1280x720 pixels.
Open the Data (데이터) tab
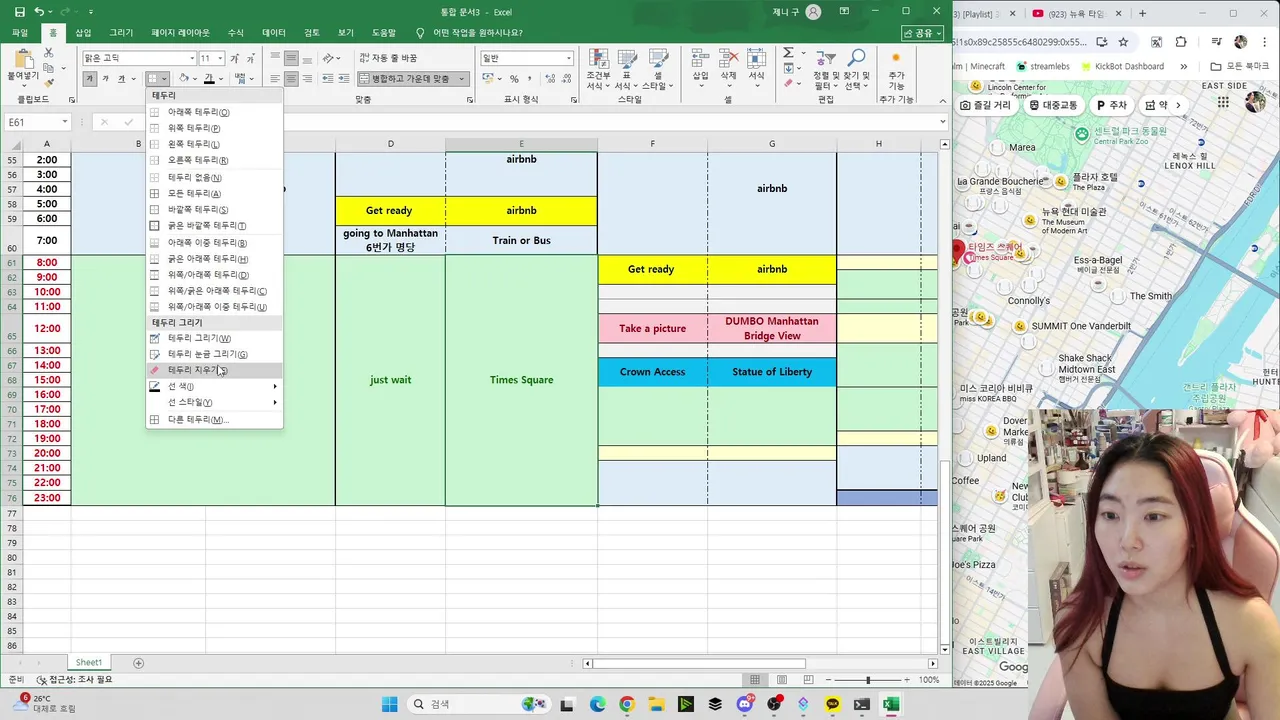[x=274, y=33]
